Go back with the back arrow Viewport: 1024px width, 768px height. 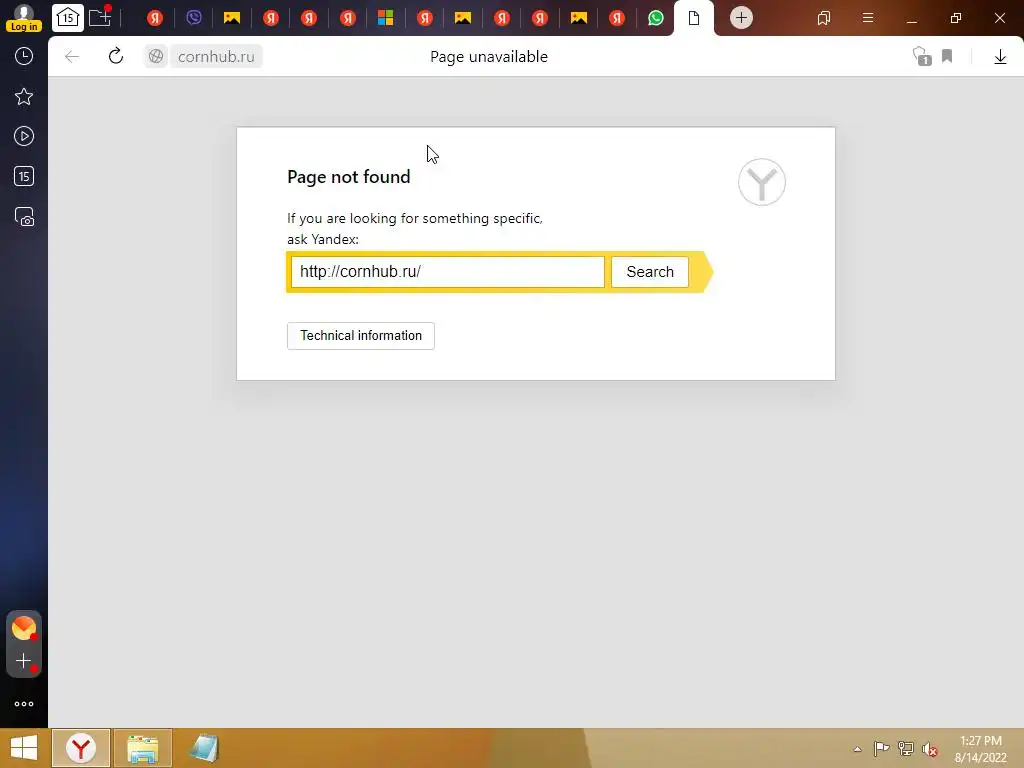72,57
